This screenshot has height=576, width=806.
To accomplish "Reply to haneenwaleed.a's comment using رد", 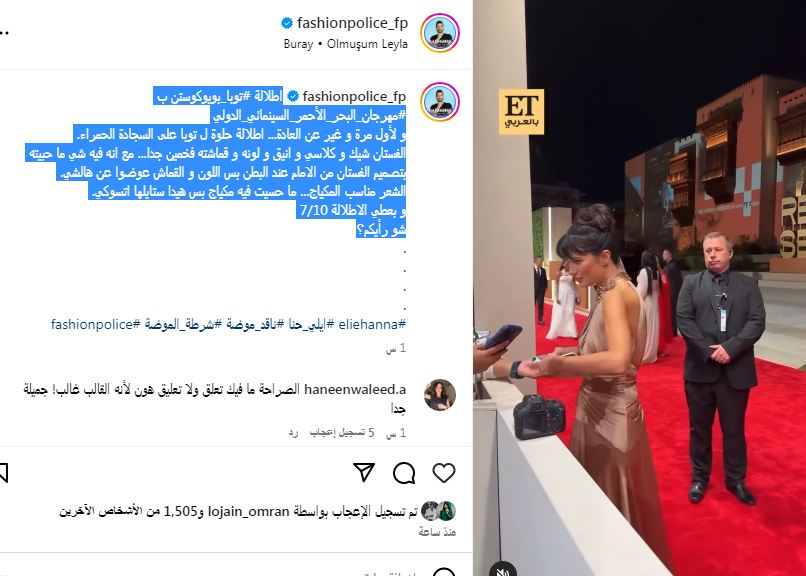I will pos(293,433).
